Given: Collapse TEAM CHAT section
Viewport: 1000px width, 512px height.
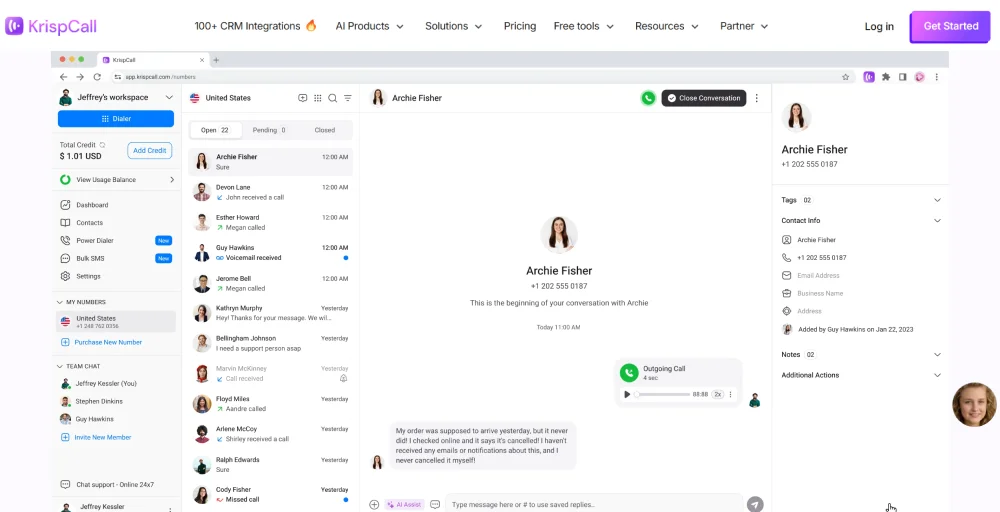Looking at the screenshot, I should (x=61, y=367).
